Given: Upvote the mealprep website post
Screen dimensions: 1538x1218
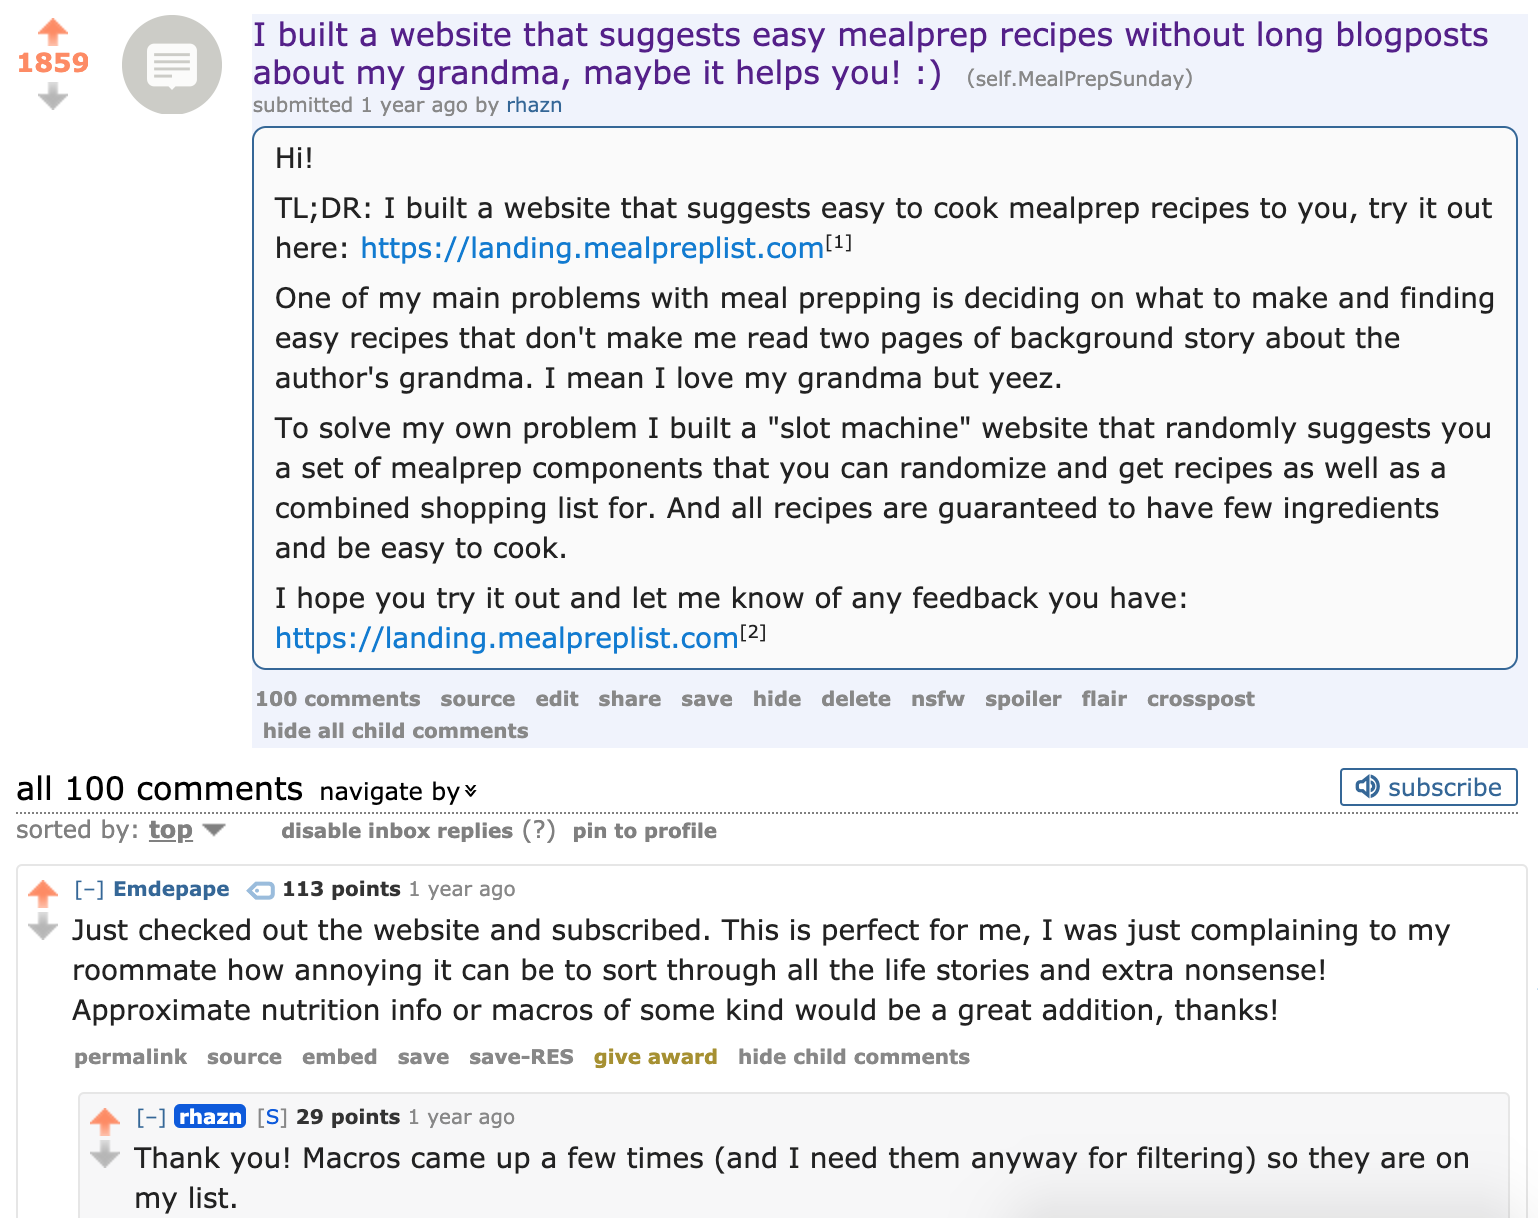Looking at the screenshot, I should [x=52, y=31].
